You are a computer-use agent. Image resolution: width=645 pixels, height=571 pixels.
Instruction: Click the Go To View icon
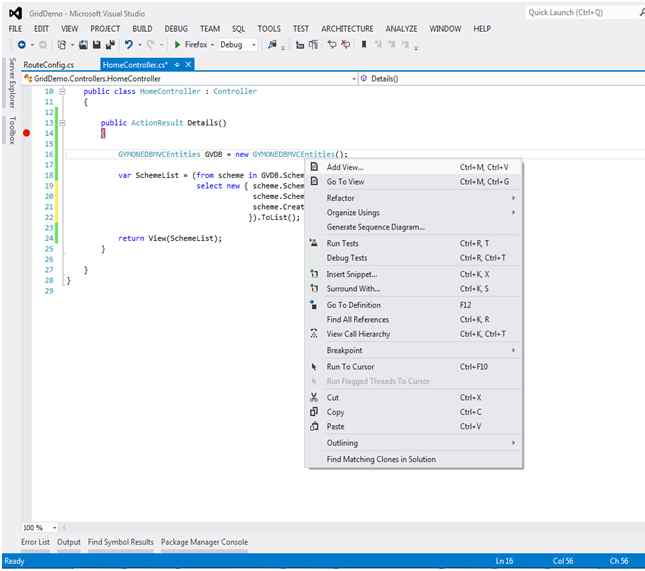(x=314, y=182)
